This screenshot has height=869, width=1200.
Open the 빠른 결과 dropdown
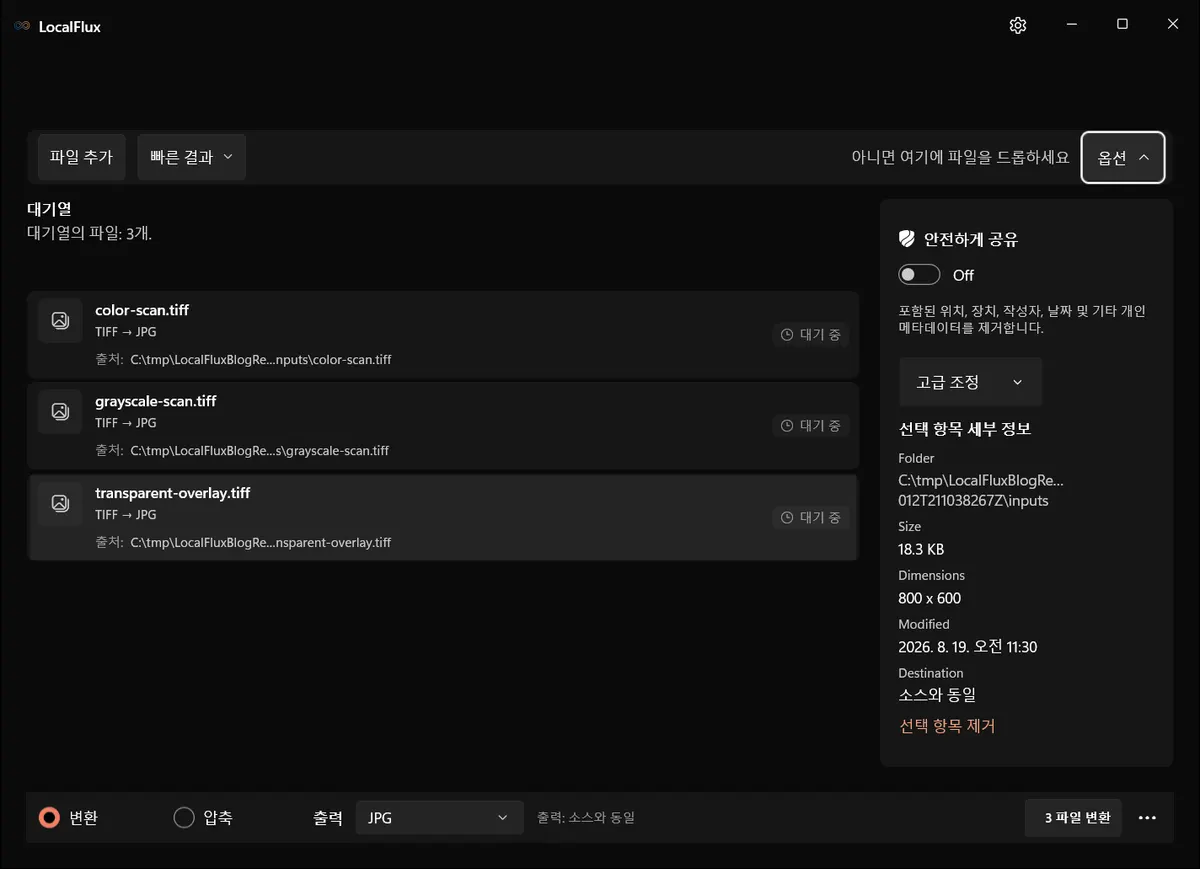[191, 157]
